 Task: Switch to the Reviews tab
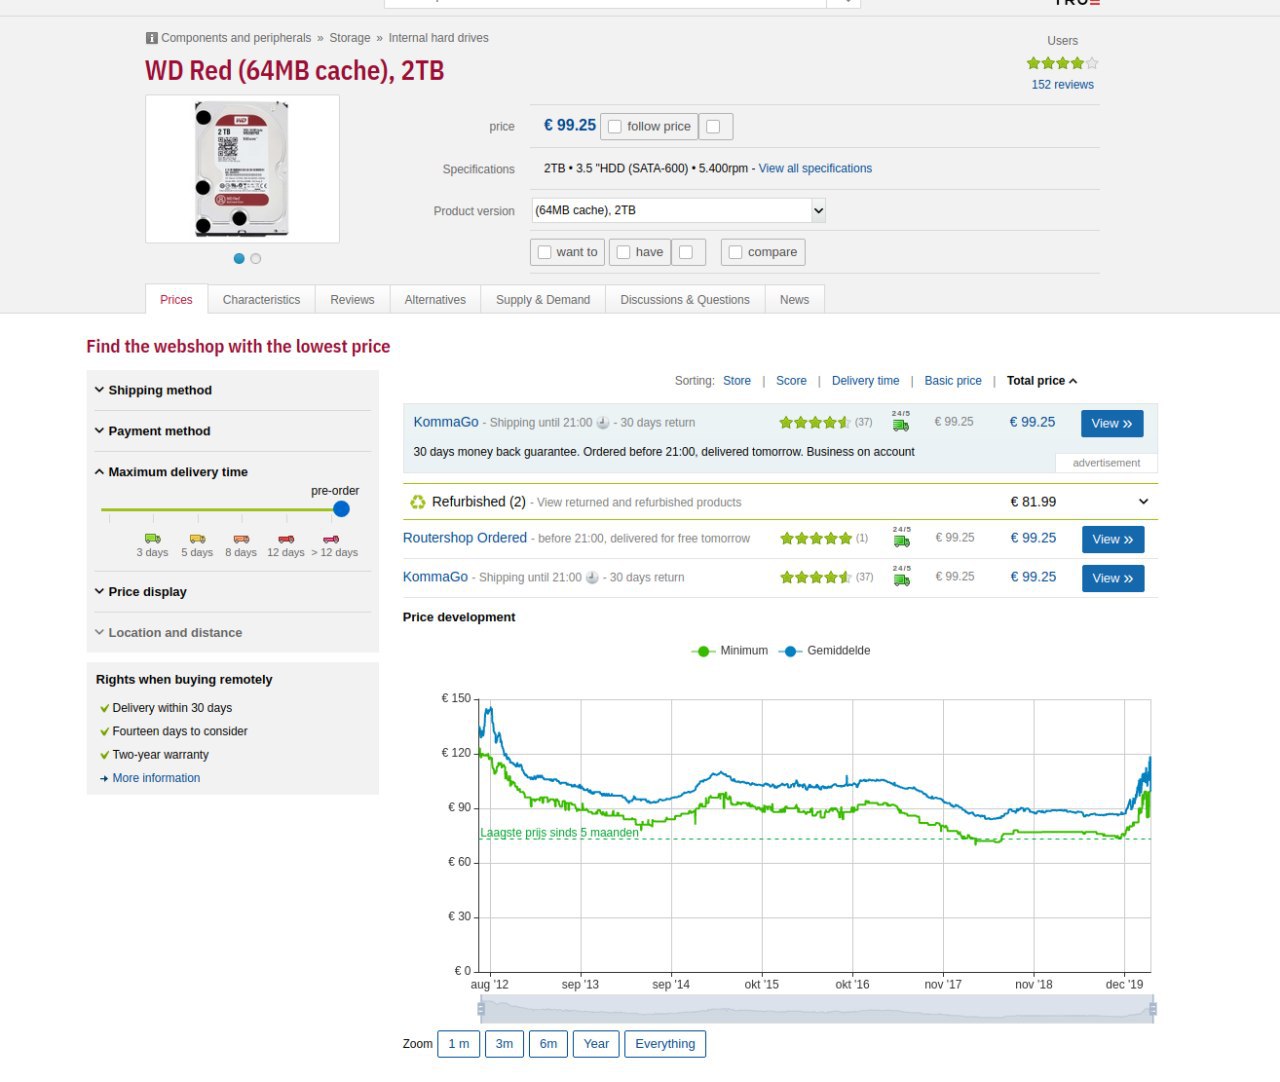[352, 300]
